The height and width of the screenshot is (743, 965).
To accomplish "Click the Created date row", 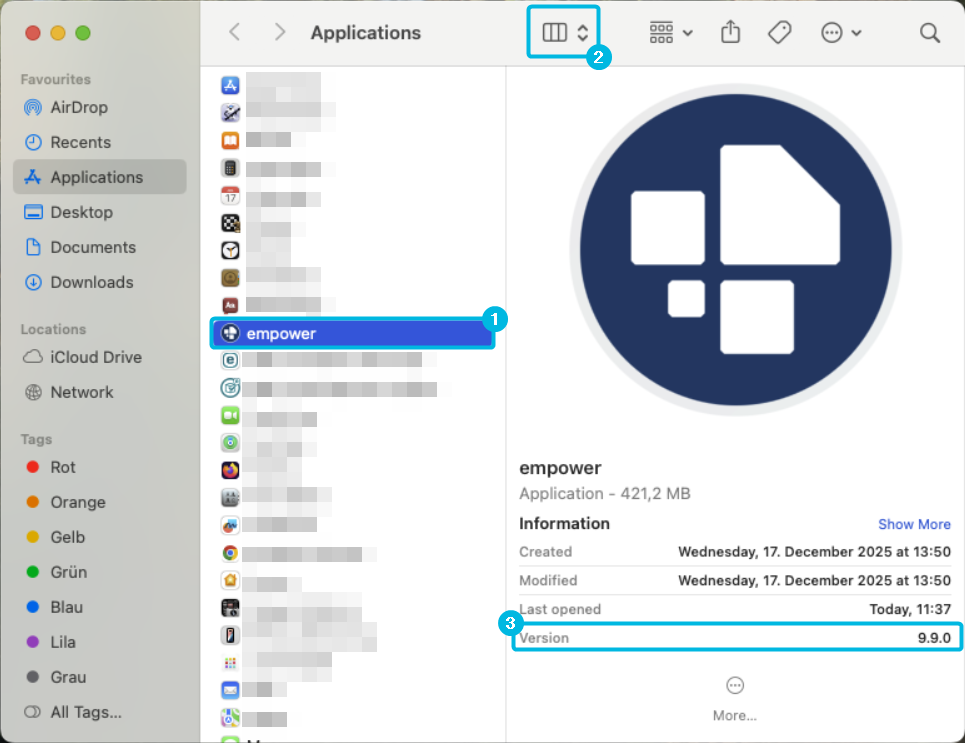I will (x=735, y=552).
